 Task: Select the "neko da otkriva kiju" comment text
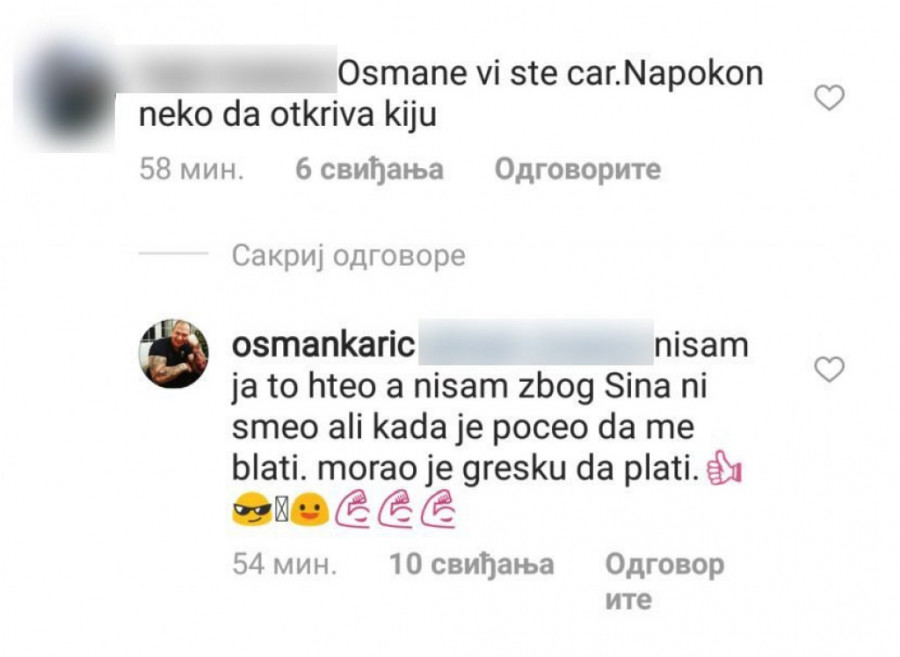coord(288,115)
